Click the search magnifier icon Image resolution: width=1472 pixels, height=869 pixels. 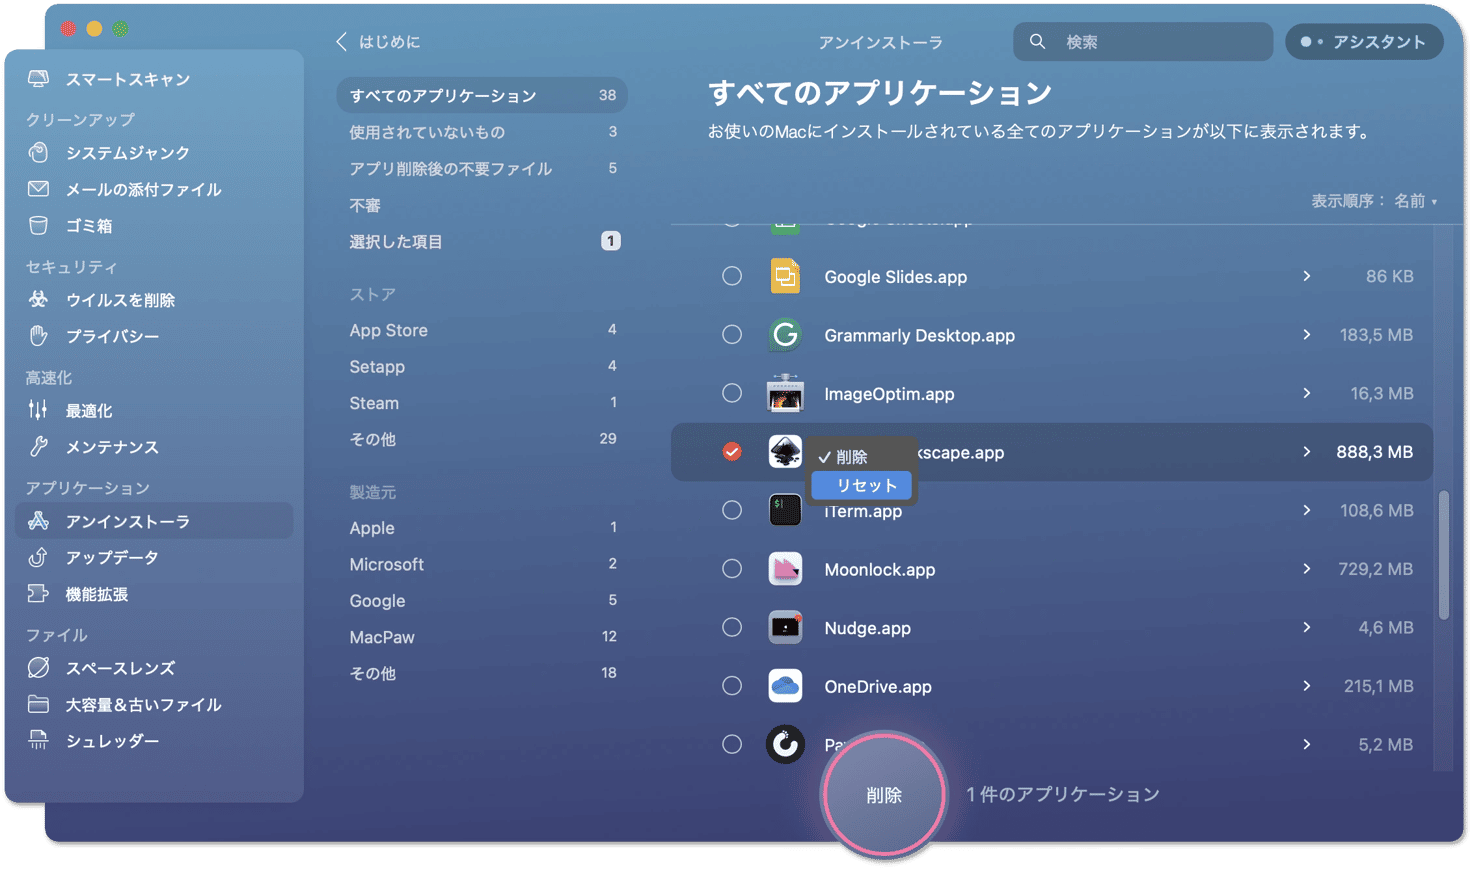point(1037,42)
